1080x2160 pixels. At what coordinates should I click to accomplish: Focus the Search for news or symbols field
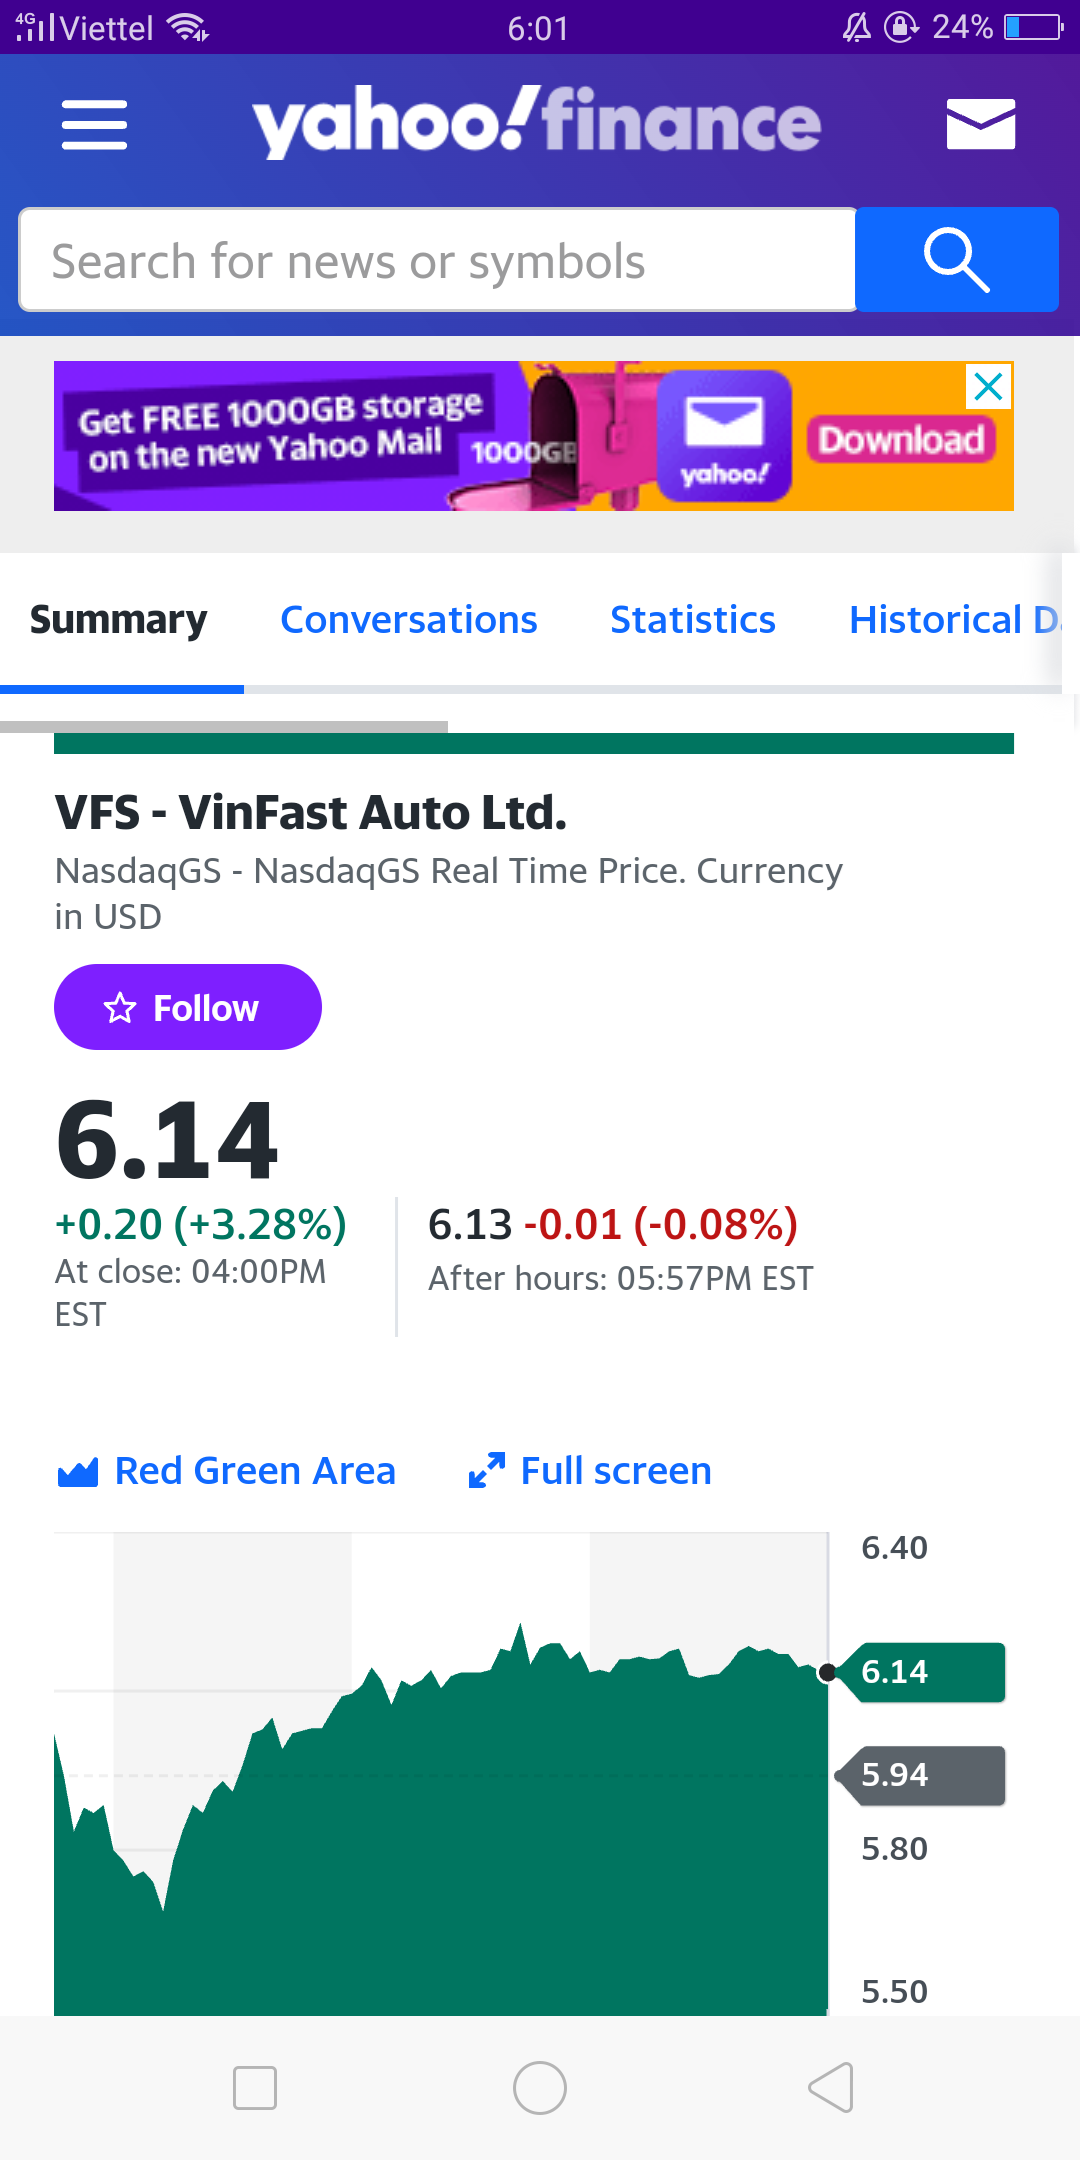click(x=438, y=260)
